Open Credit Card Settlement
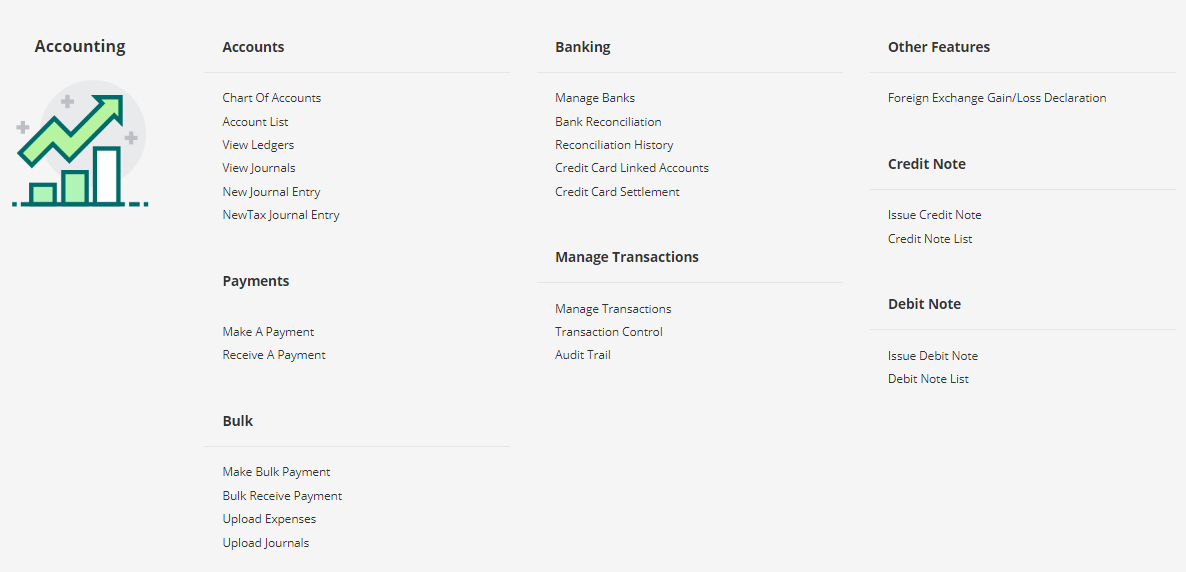This screenshot has height=572, width=1186. click(x=617, y=192)
